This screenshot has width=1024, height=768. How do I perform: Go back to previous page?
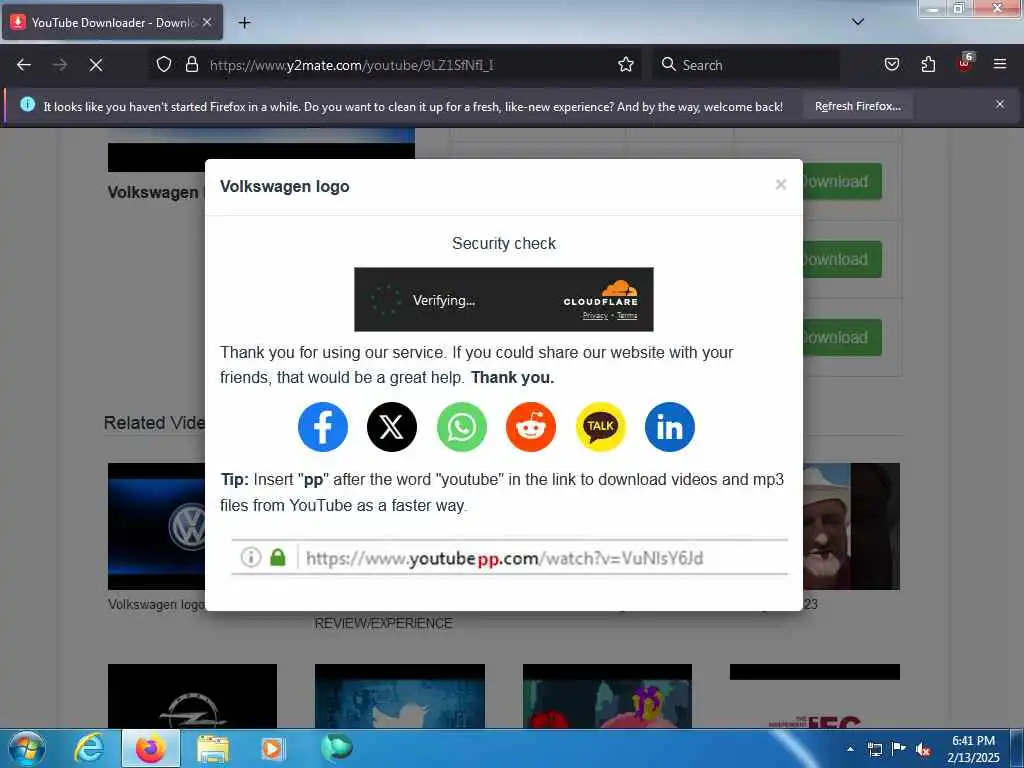point(24,65)
